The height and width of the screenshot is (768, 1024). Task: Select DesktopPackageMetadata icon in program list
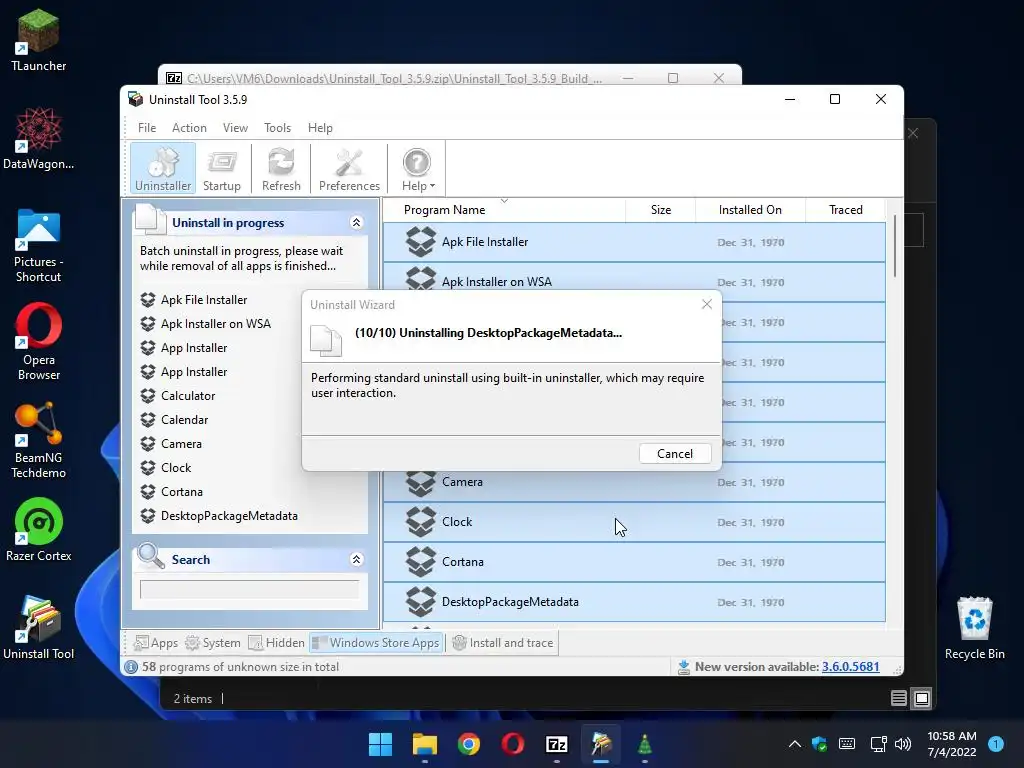click(421, 601)
